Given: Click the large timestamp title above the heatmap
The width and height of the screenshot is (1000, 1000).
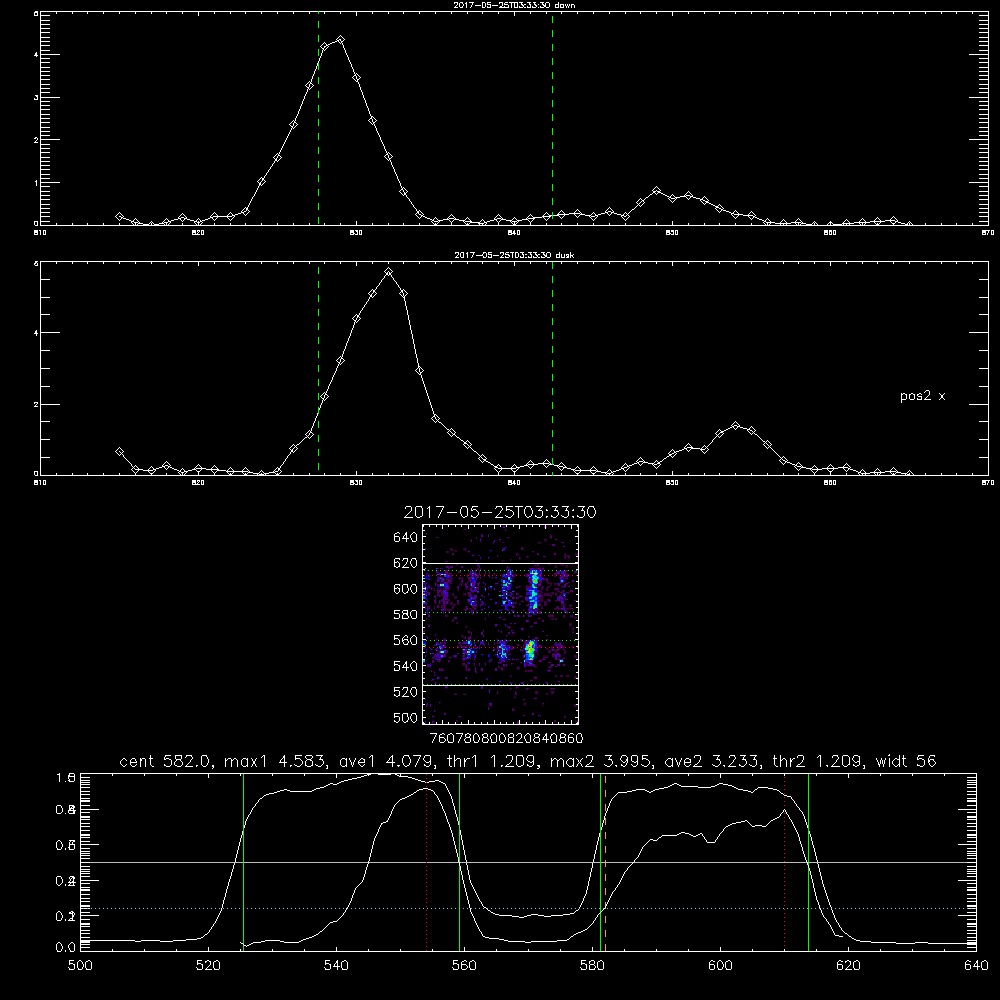Looking at the screenshot, I should (x=499, y=512).
